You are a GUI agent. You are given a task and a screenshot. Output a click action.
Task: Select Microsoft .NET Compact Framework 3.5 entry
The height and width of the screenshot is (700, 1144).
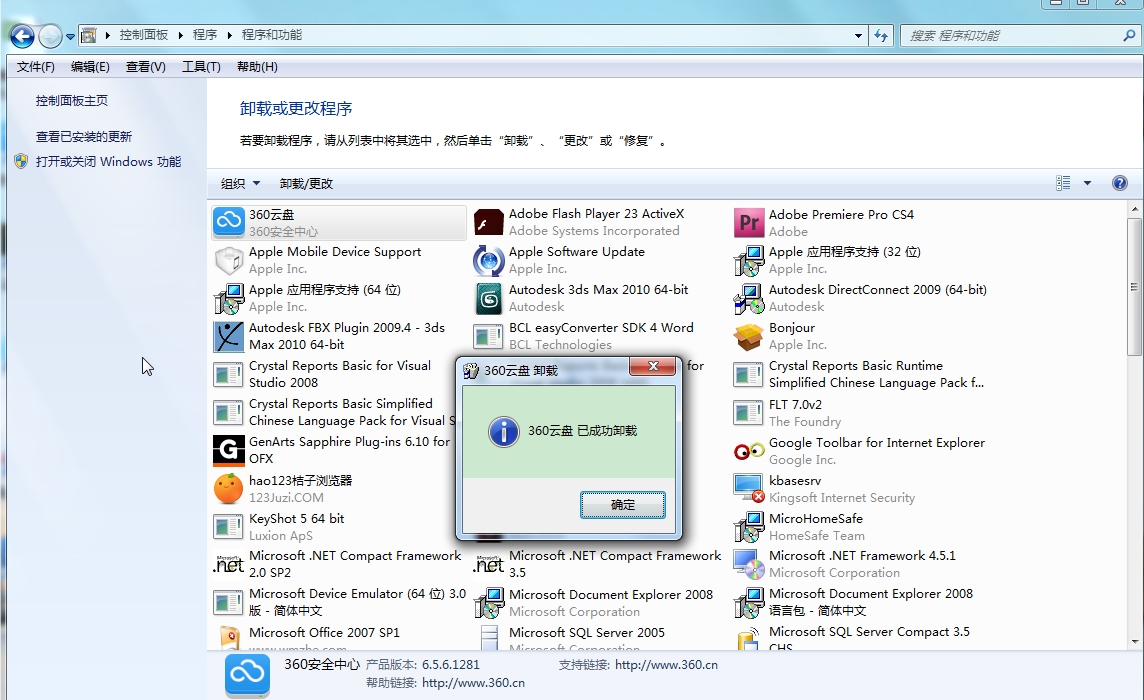[x=597, y=564]
